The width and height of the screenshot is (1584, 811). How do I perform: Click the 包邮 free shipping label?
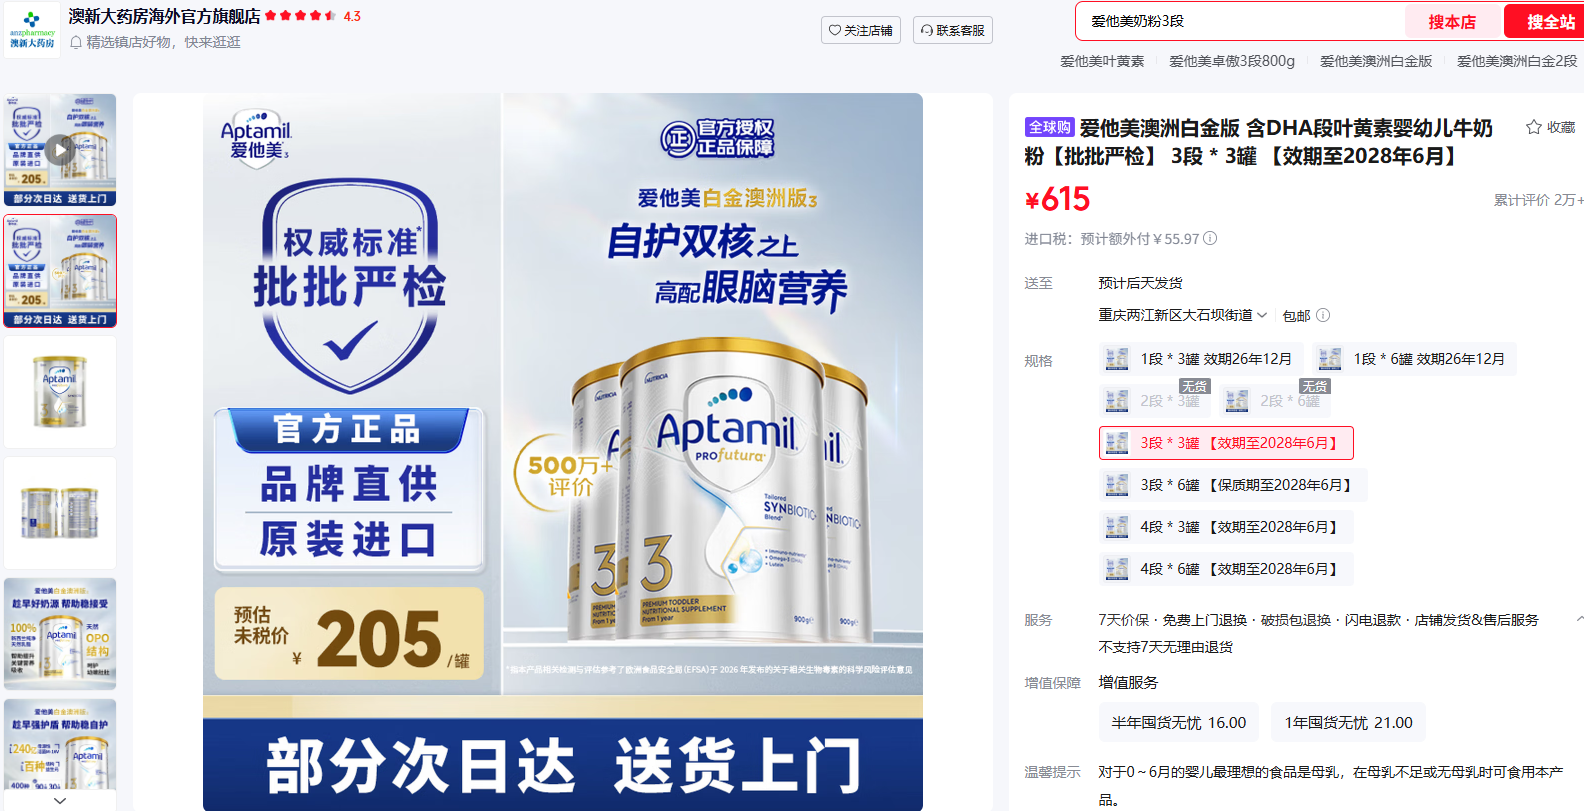tap(1296, 315)
